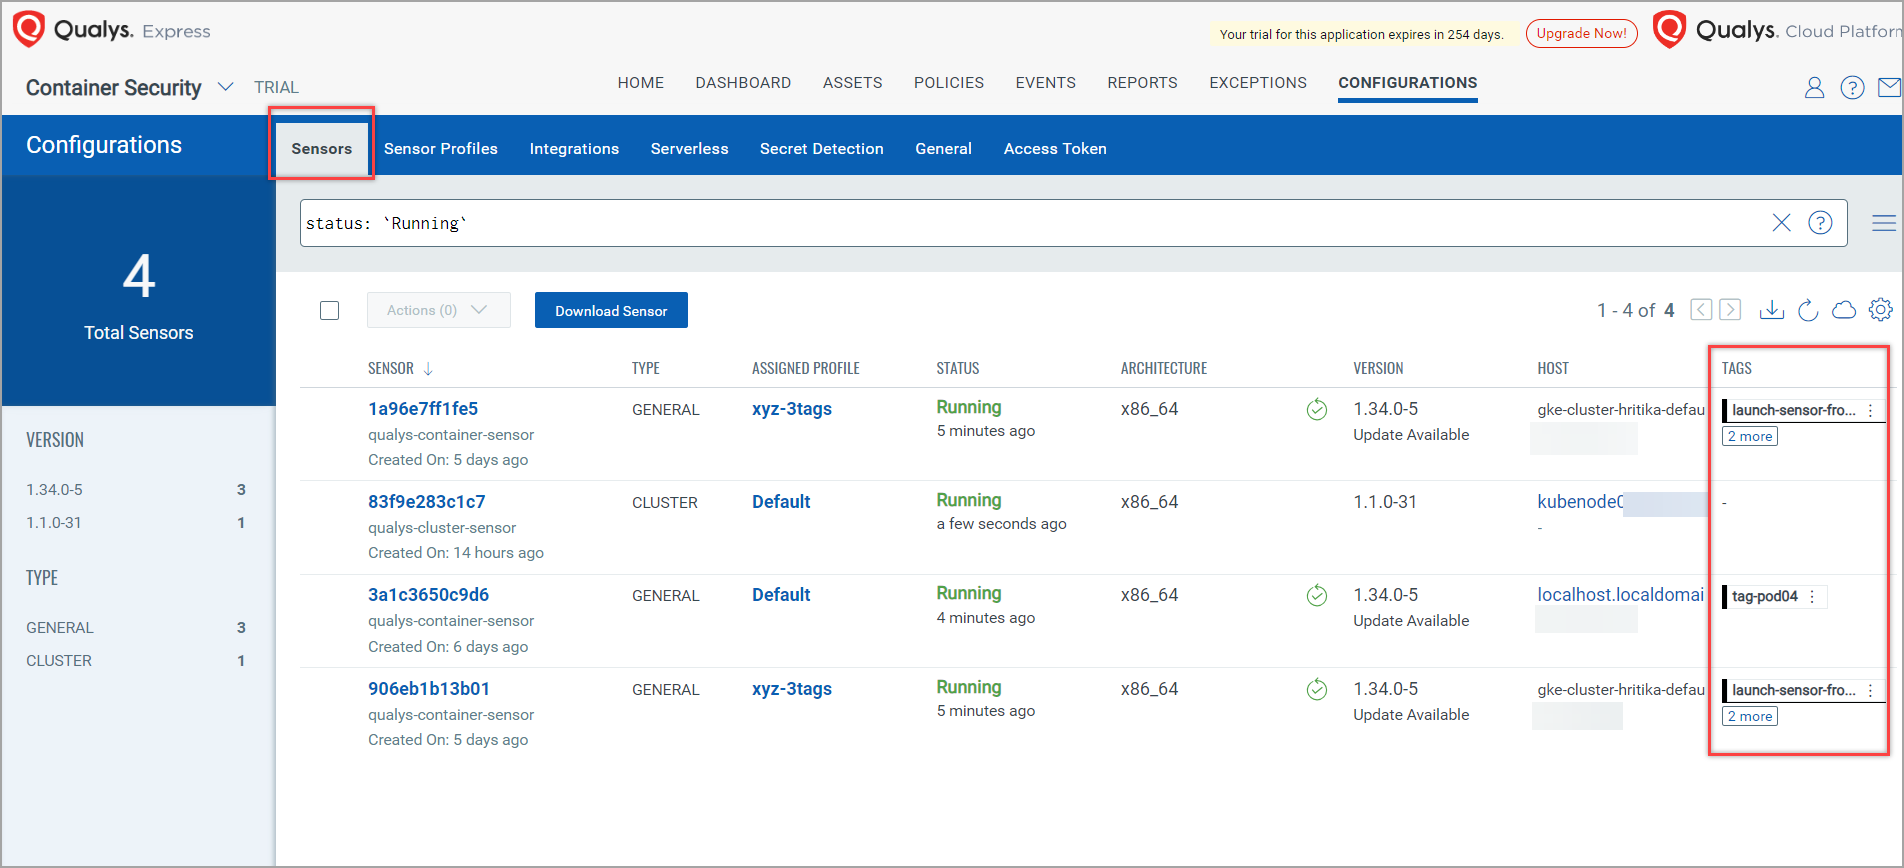Click update icon for sensor 3a1c3650c9d6
Screen dimensions: 1904x868
click(1317, 595)
